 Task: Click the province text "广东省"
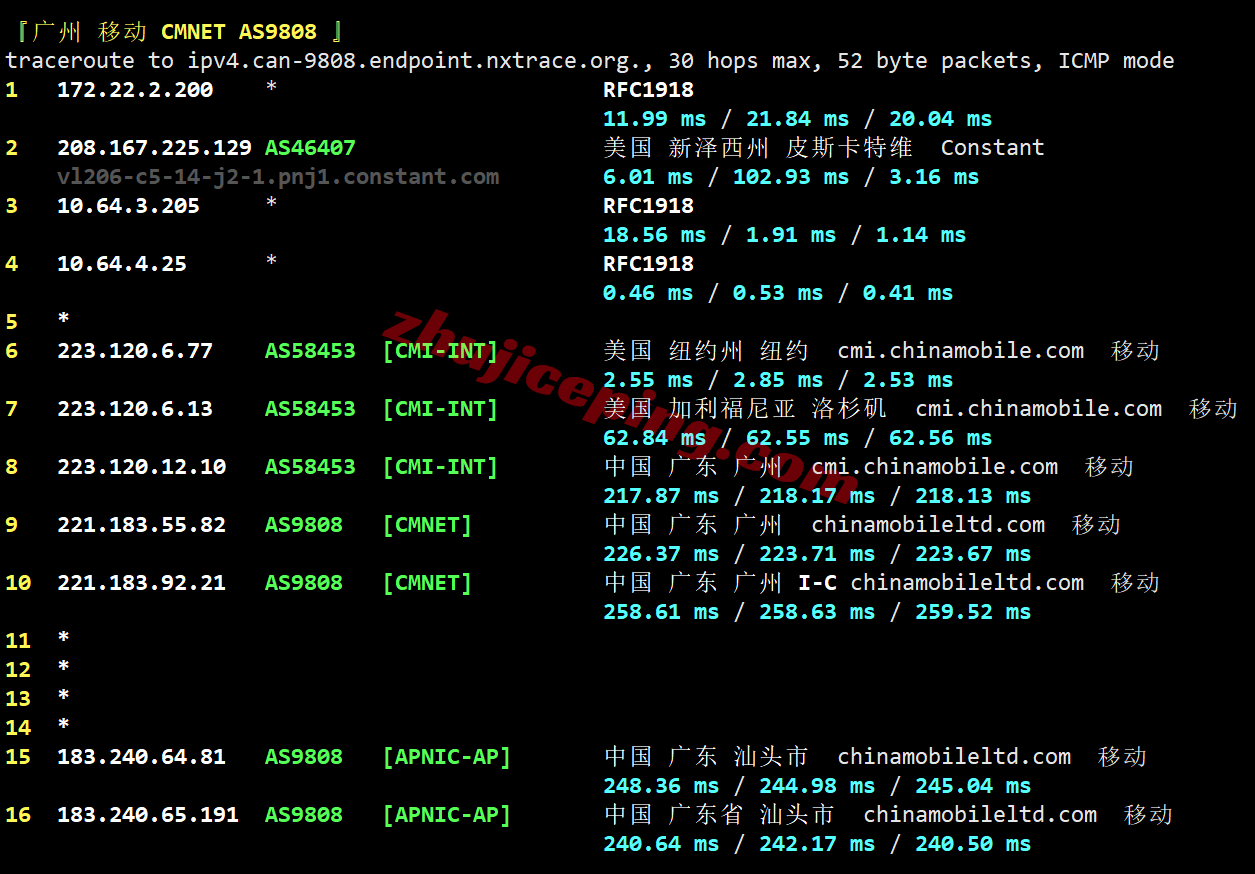point(706,815)
